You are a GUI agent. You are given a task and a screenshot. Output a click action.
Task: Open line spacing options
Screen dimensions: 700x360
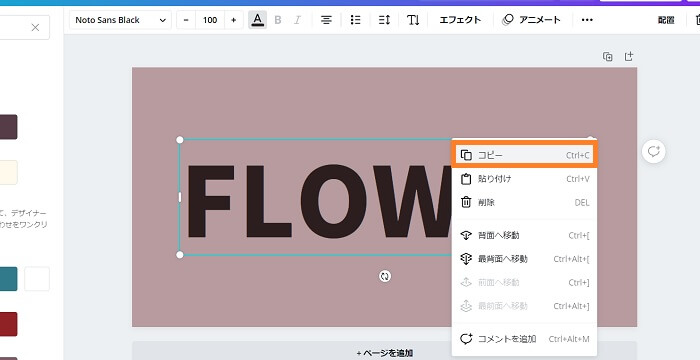pos(384,20)
